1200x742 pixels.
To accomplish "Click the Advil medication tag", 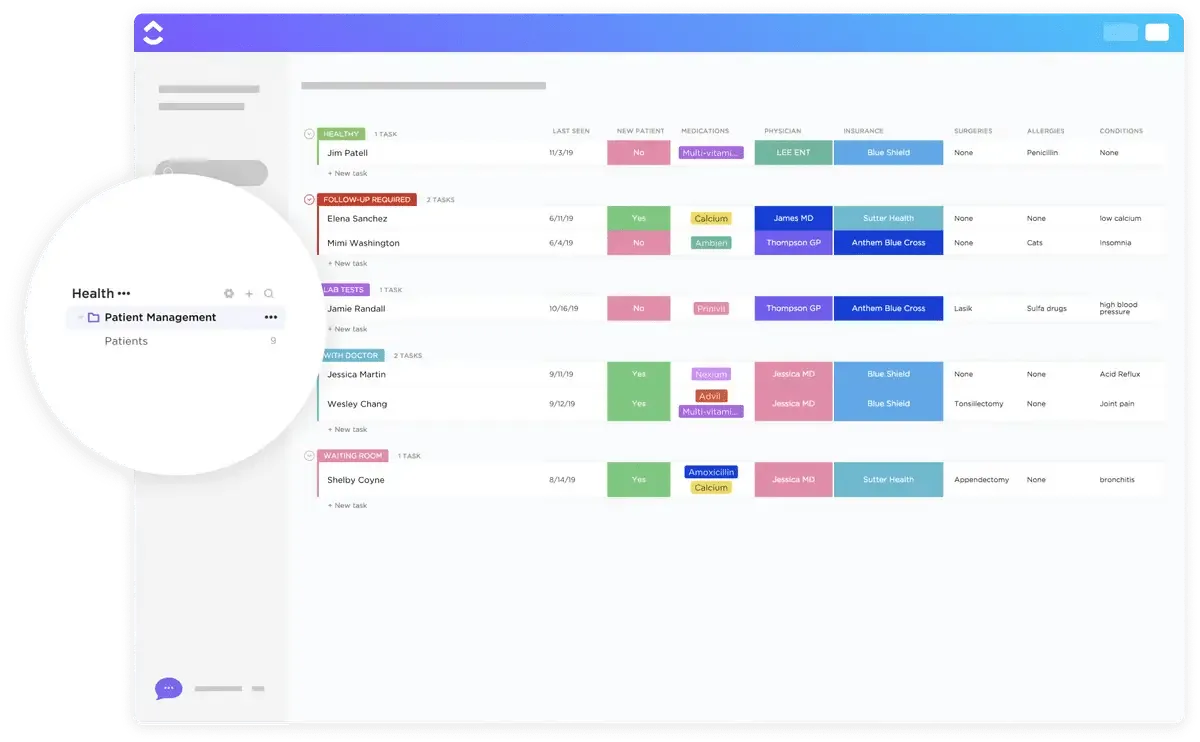I will 711,396.
